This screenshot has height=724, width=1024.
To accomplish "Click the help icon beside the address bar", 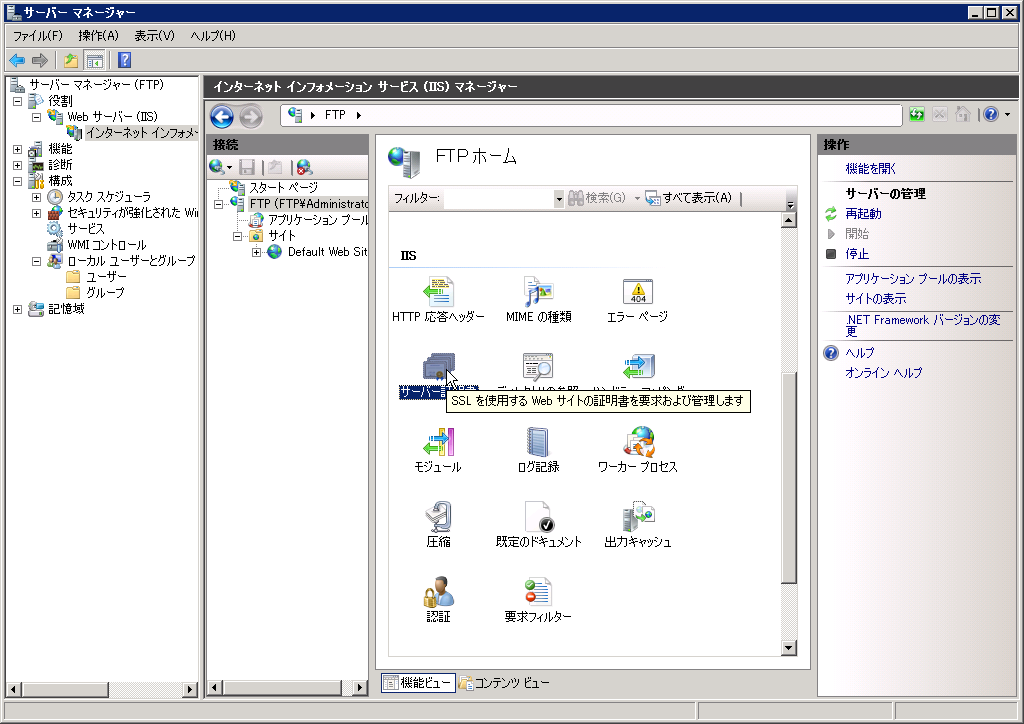I will pos(991,115).
